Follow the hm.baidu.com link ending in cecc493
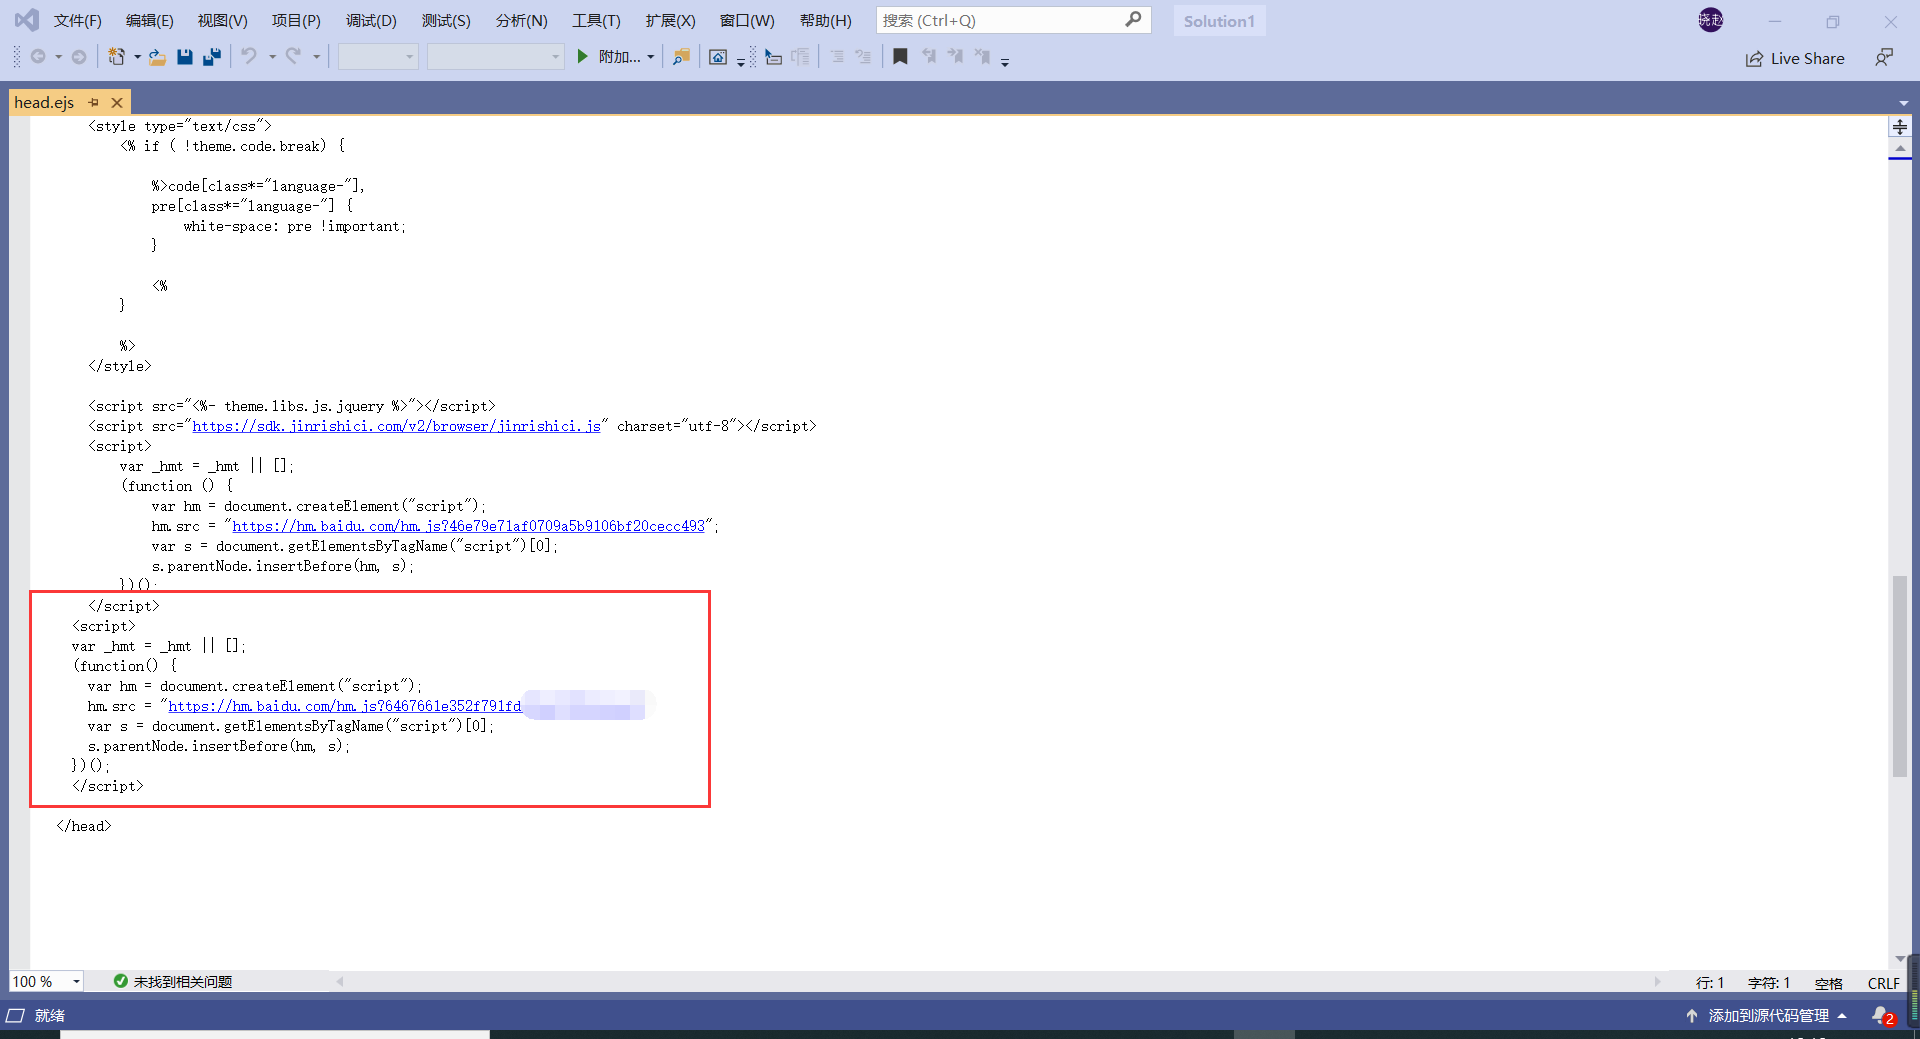The width and height of the screenshot is (1920, 1039). click(x=469, y=526)
